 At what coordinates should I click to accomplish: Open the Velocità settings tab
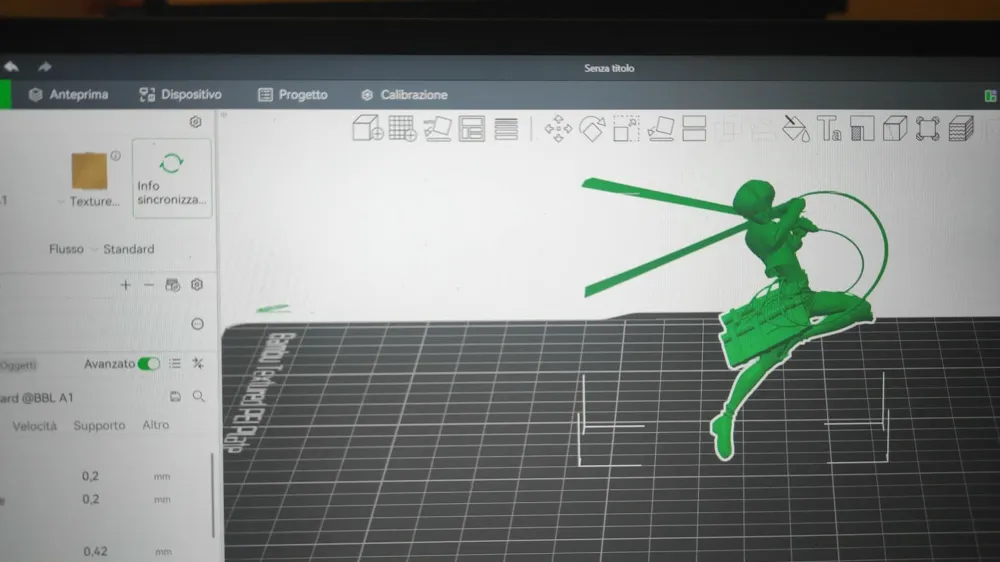point(34,426)
